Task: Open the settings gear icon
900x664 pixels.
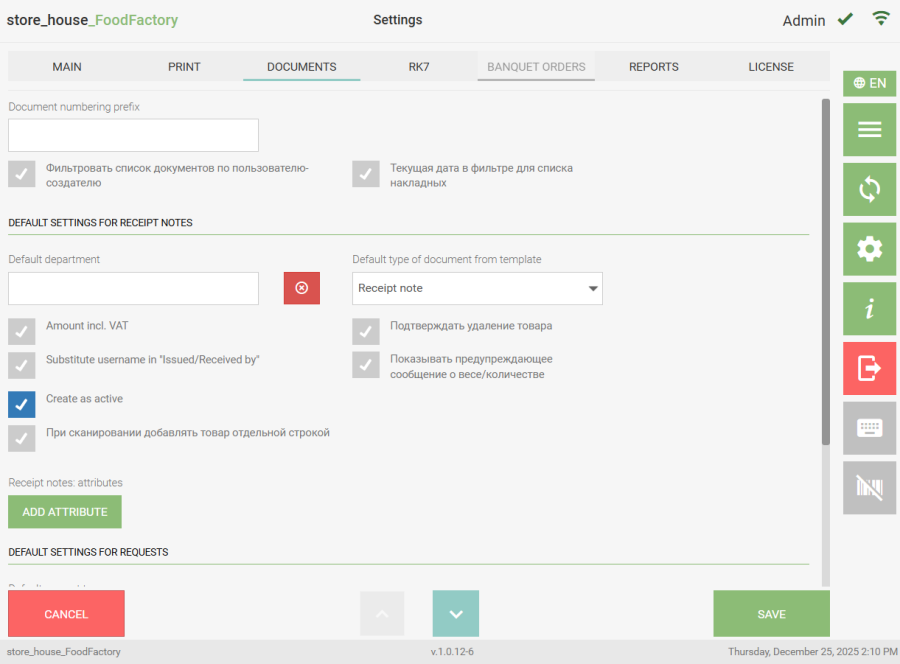Action: point(869,249)
